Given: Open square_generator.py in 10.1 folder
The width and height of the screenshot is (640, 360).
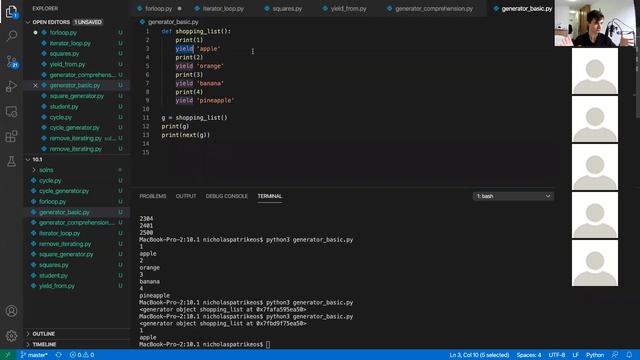Looking at the screenshot, I should pyautogui.click(x=66, y=254).
